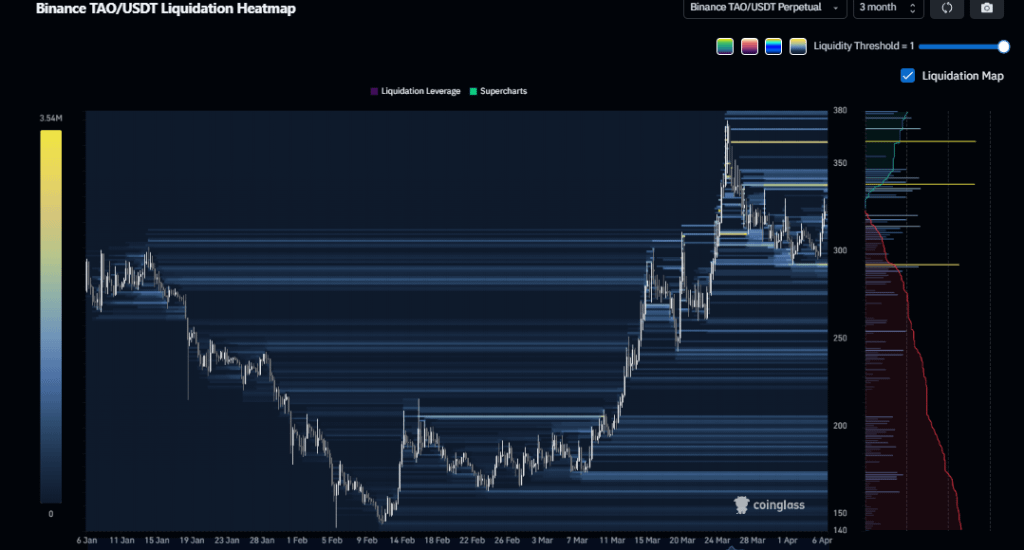
Task: Click the 28 Mar date label
Action: pyautogui.click(x=752, y=540)
